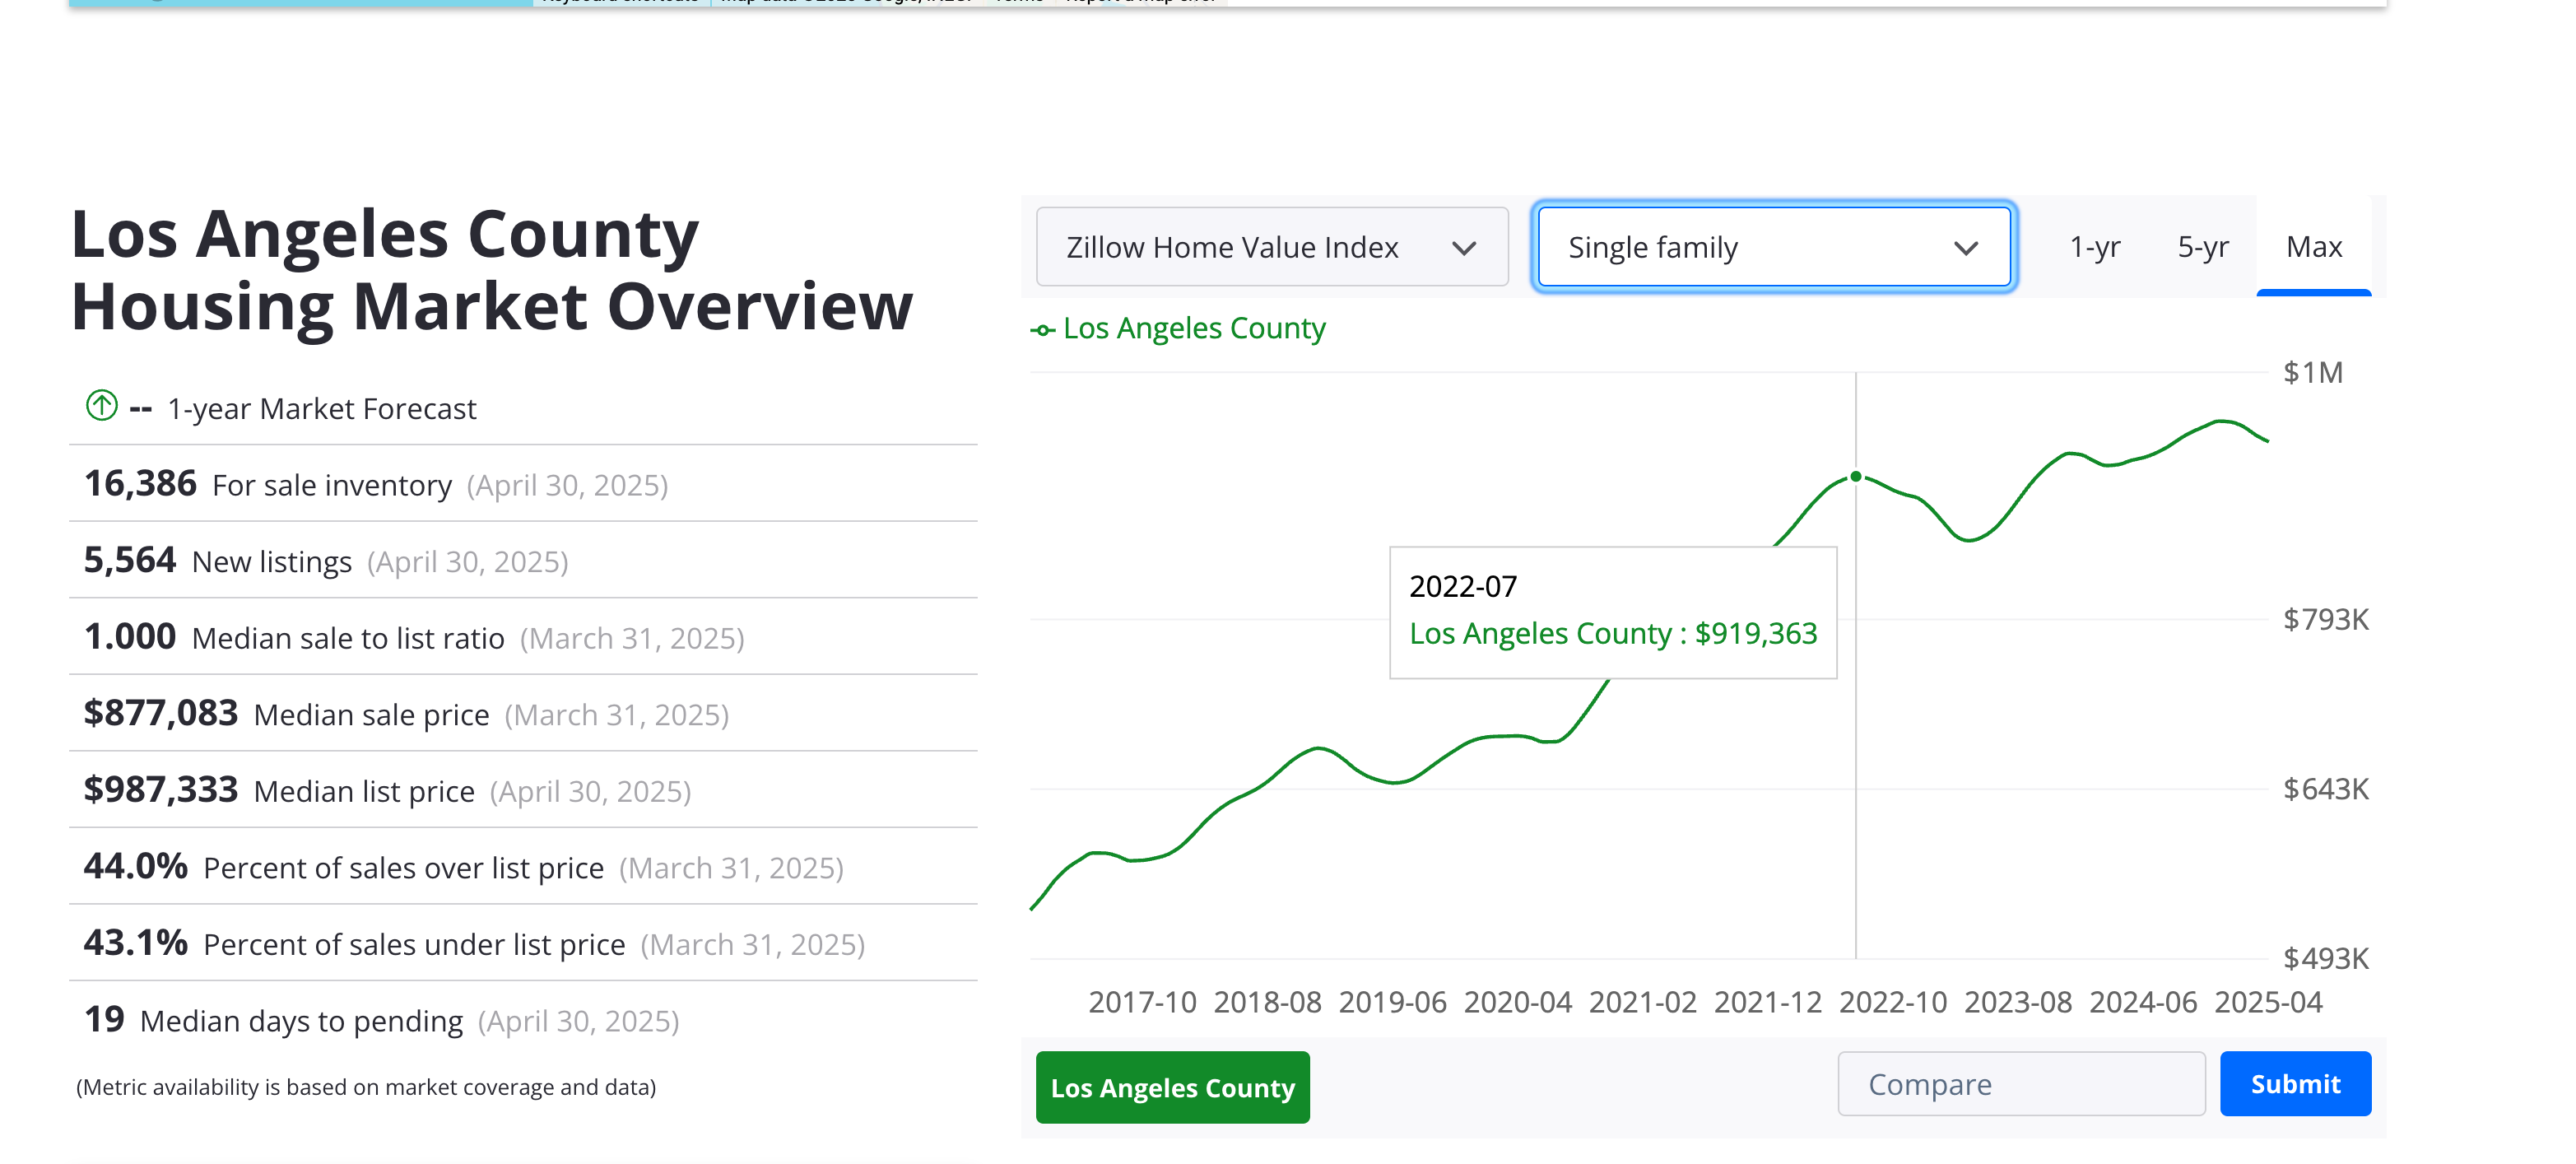Image resolution: width=2576 pixels, height=1164 pixels.
Task: Click the 2022-07 tooltip box on chart
Action: click(1612, 612)
